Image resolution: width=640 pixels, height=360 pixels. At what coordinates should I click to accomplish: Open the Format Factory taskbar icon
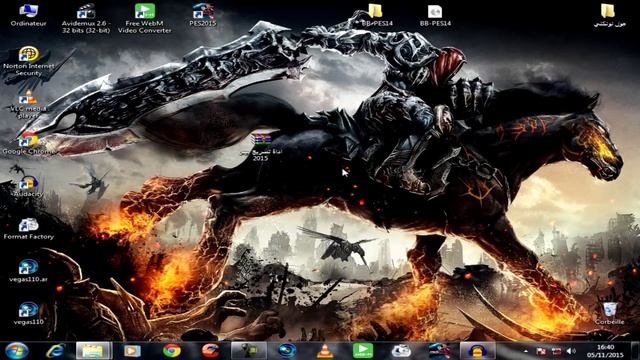point(402,351)
